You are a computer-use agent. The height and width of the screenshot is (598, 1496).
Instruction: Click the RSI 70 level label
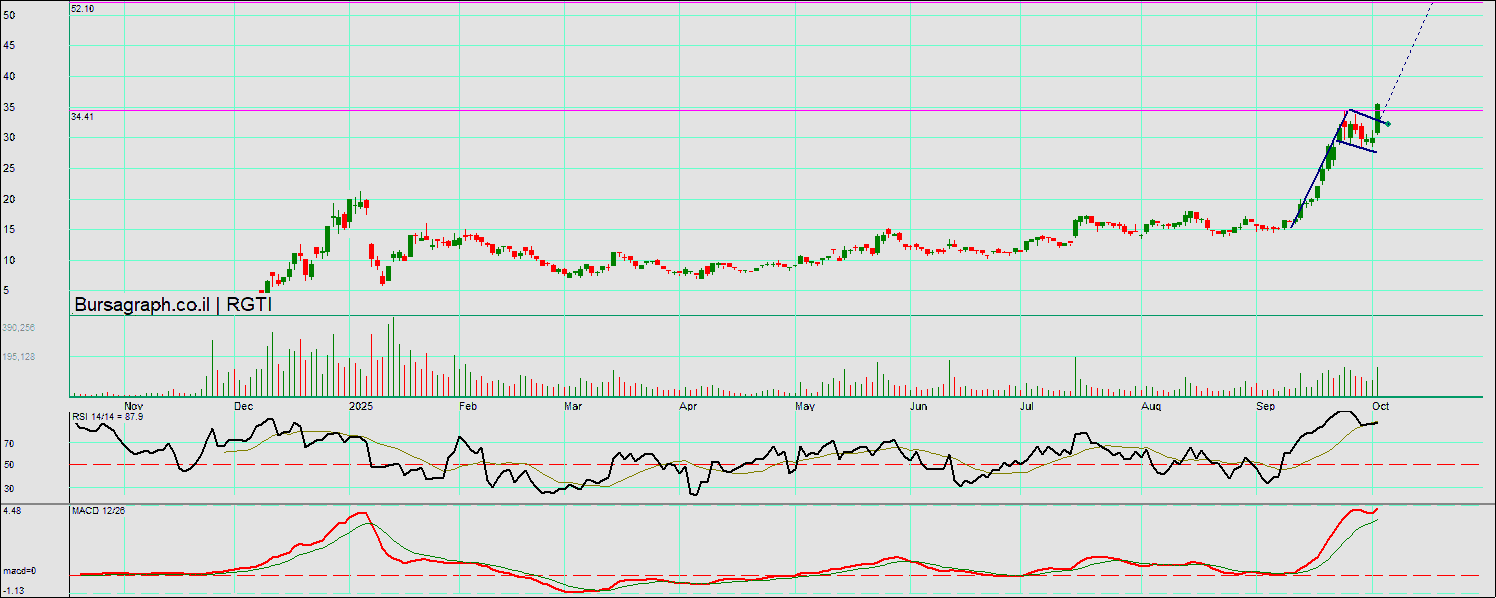9,442
